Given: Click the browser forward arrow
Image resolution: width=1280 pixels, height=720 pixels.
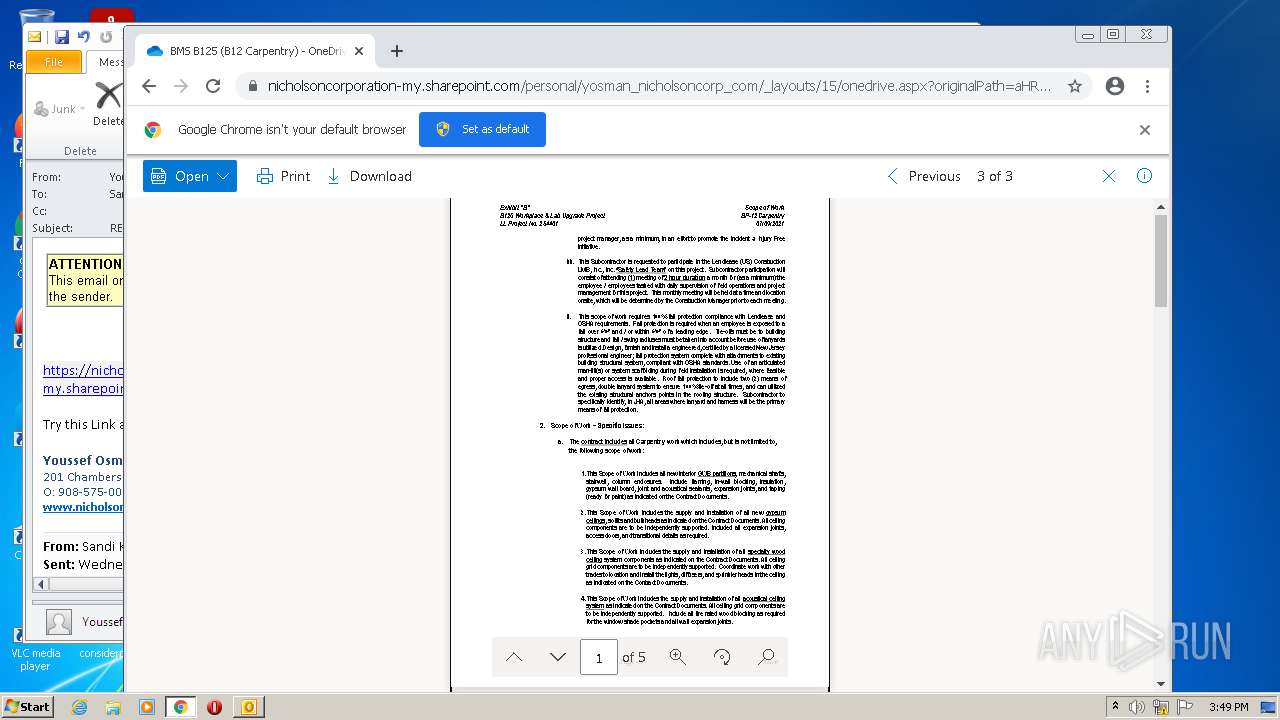Looking at the screenshot, I should (x=181, y=86).
